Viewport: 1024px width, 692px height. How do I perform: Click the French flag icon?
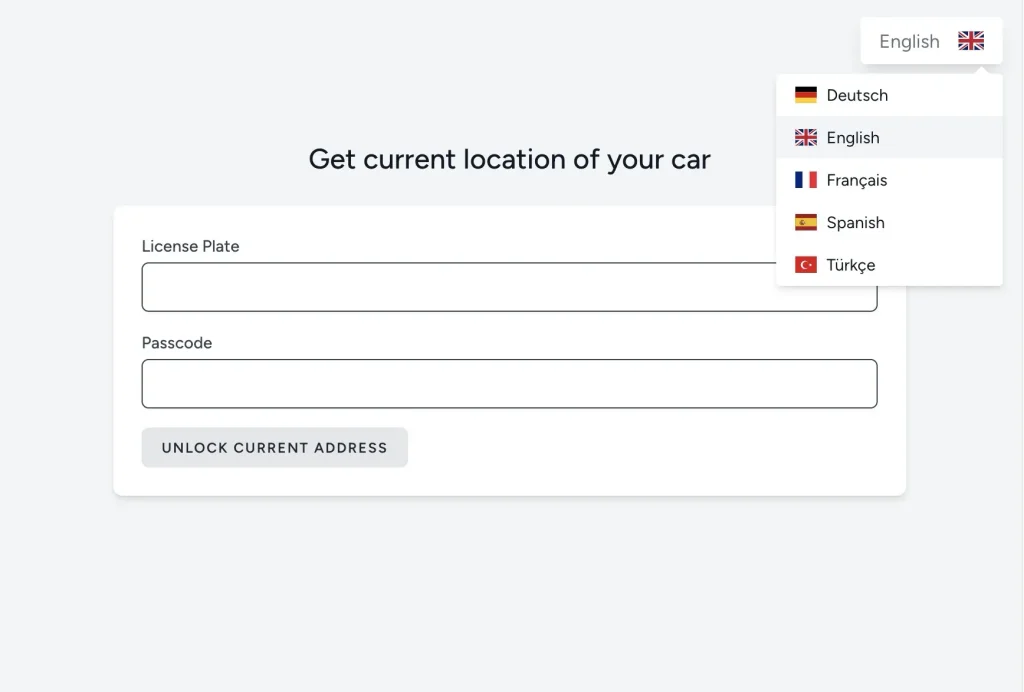tap(805, 179)
